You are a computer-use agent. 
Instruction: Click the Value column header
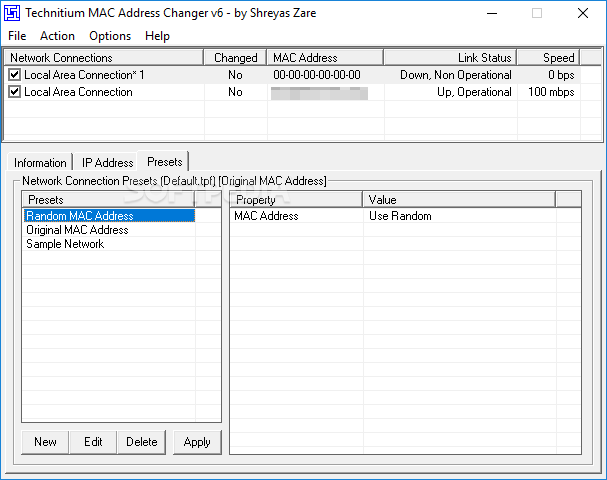tap(459, 200)
